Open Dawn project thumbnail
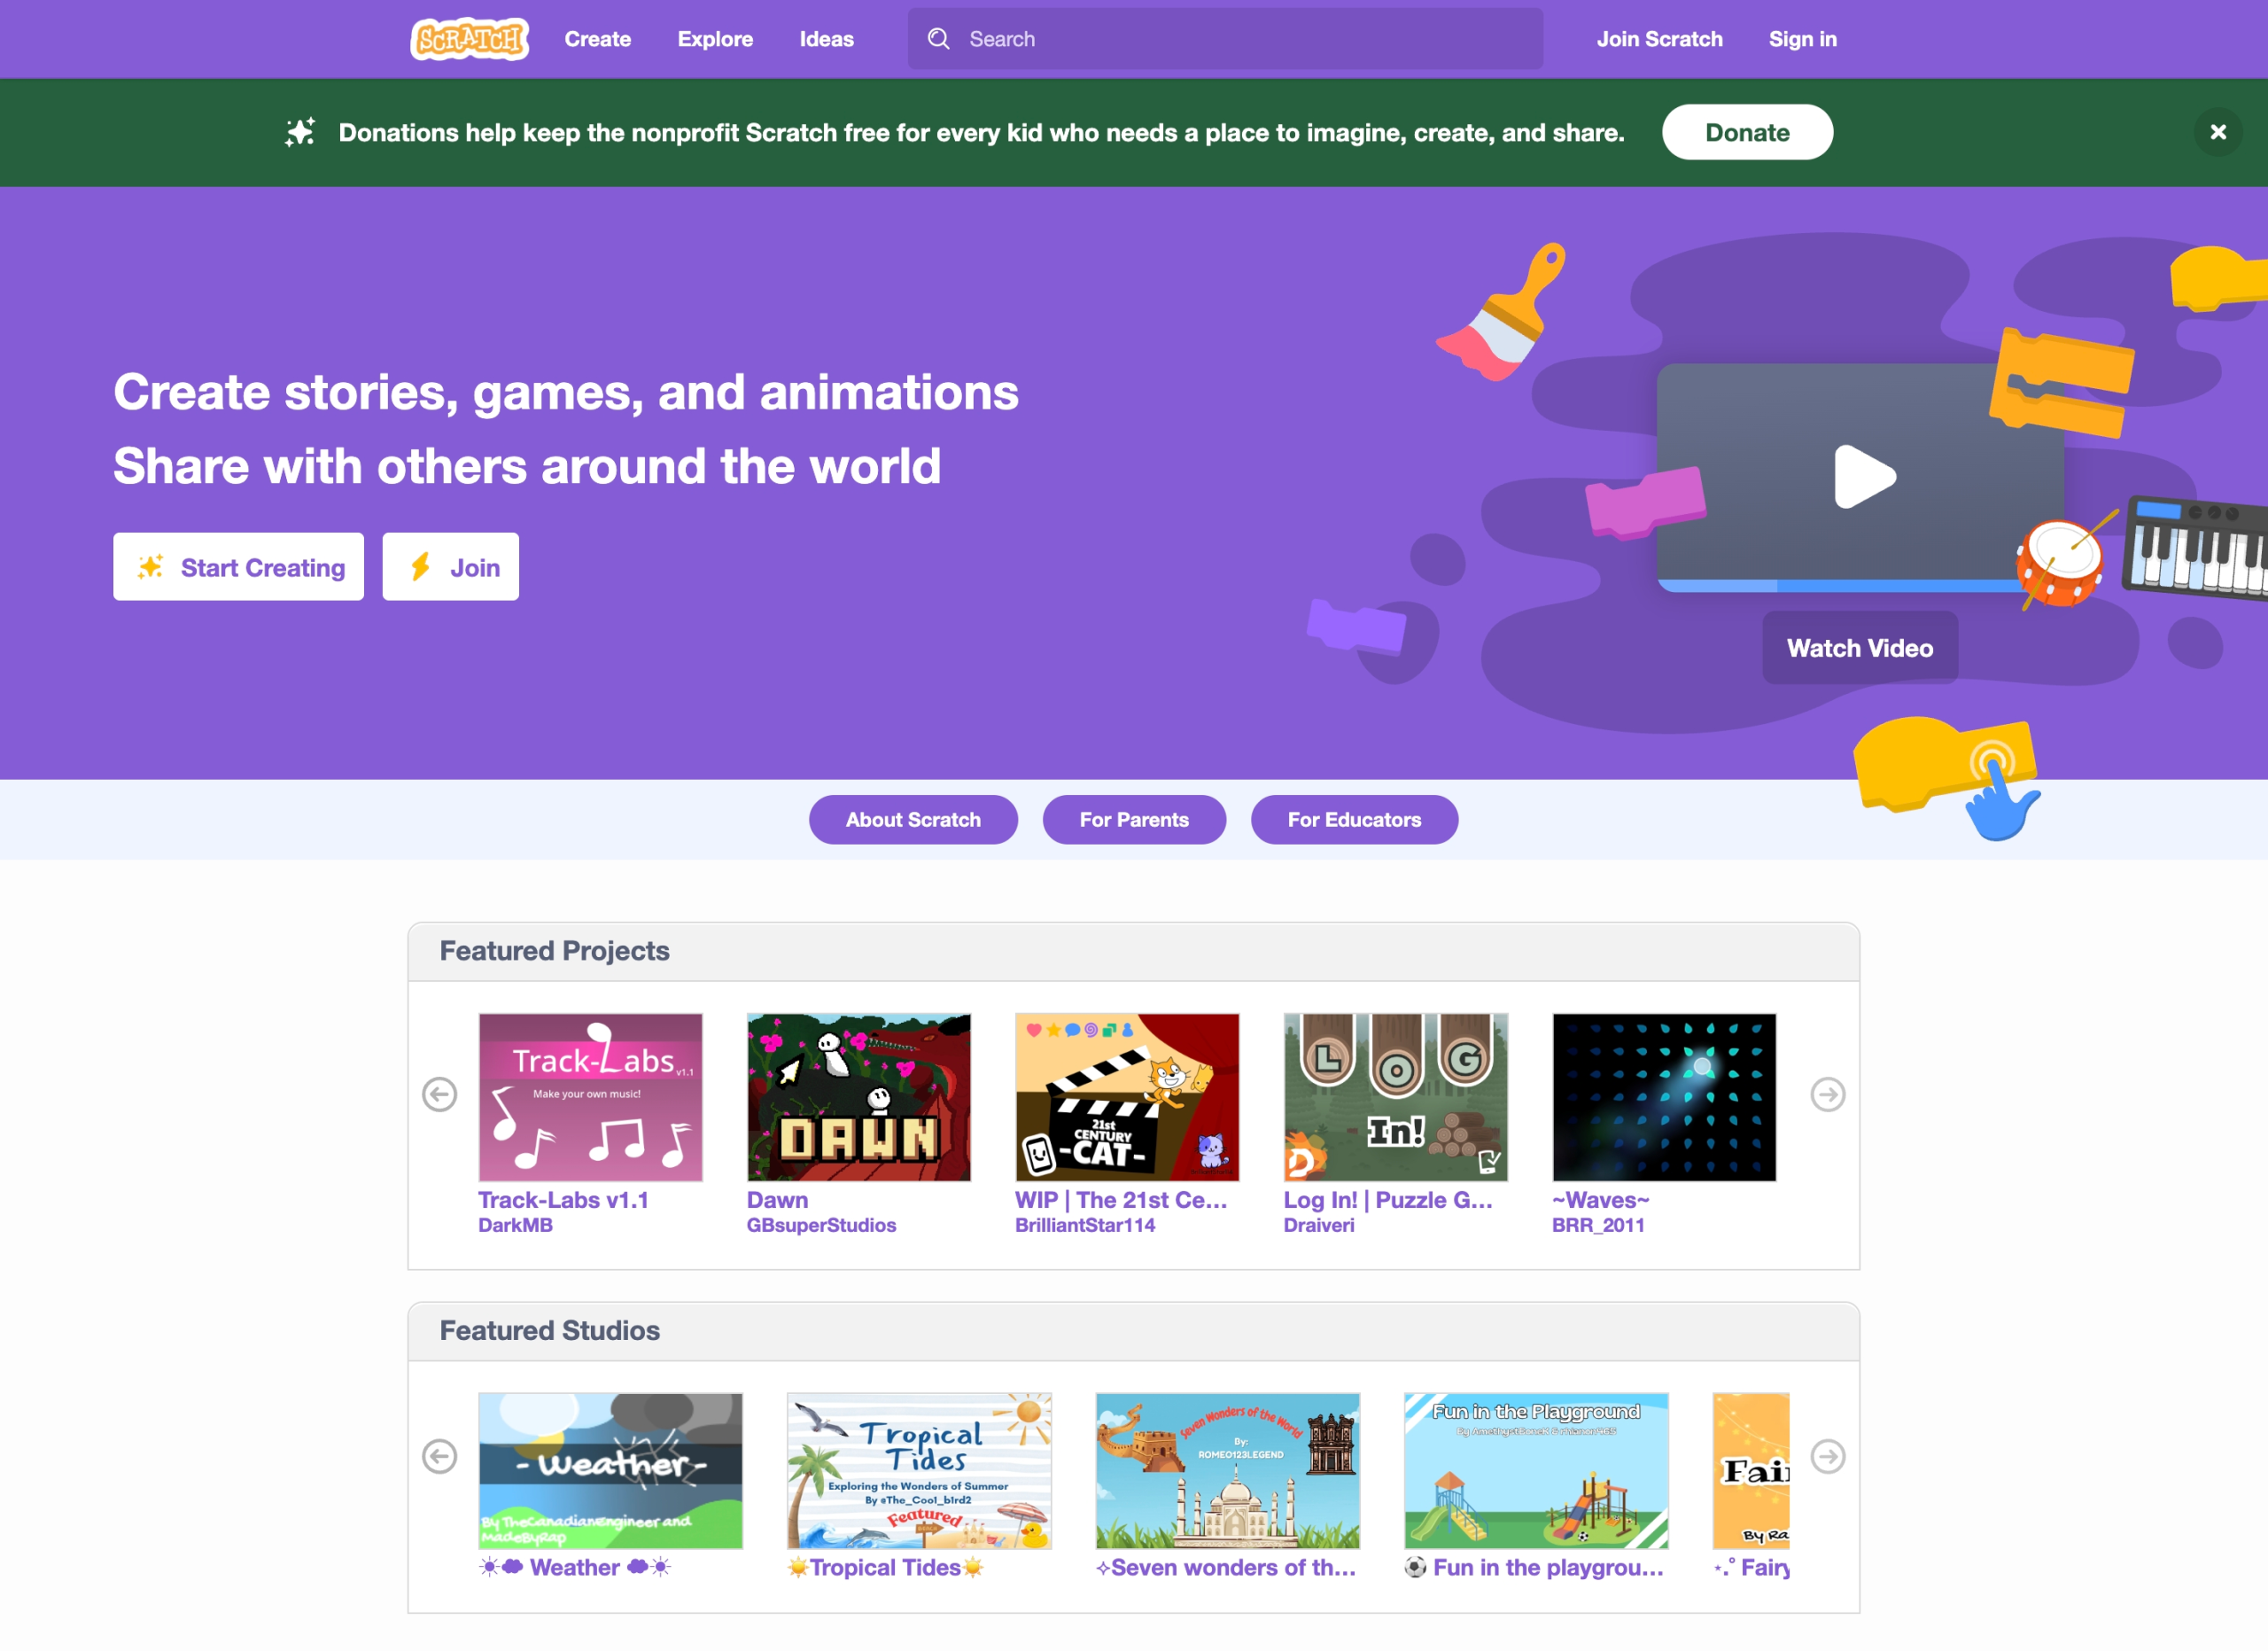 tap(858, 1098)
